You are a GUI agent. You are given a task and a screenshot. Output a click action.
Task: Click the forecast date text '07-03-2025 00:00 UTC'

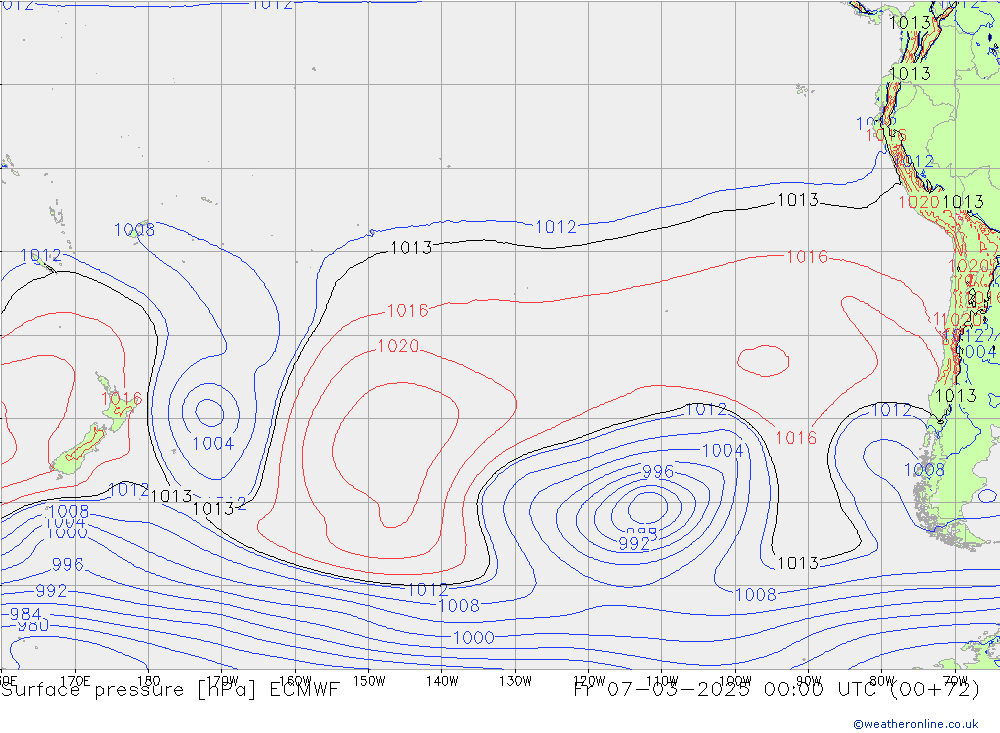point(744,690)
